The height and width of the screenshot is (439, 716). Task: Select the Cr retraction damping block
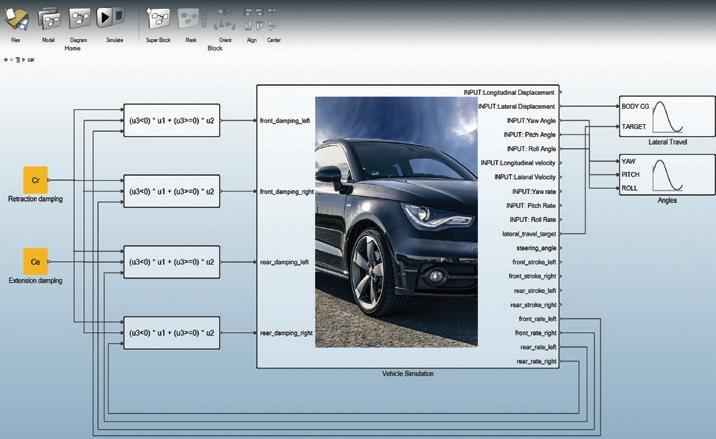tap(36, 180)
